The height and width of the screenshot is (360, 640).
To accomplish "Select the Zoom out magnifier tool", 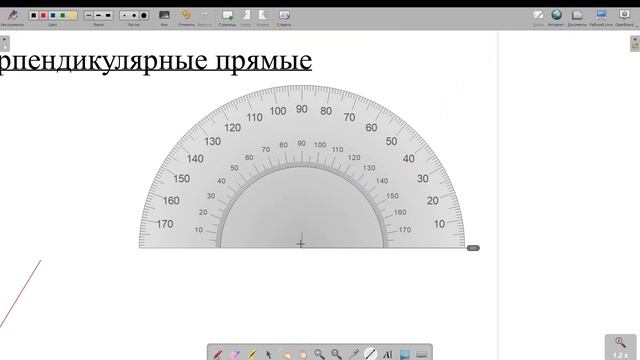I will (336, 354).
